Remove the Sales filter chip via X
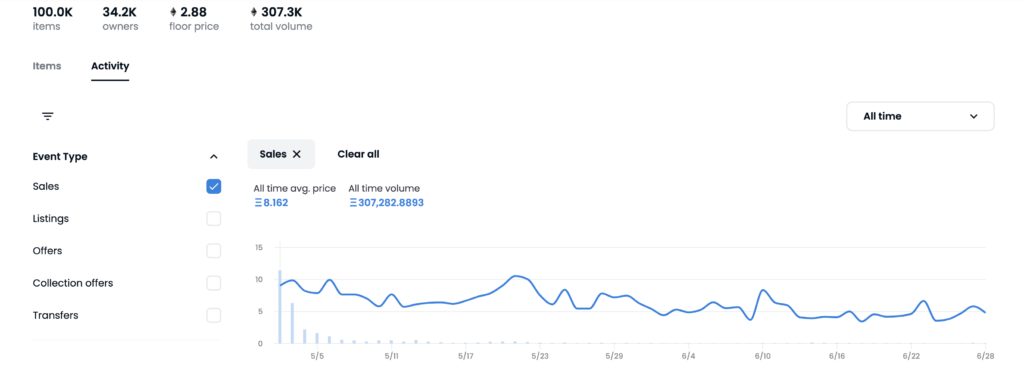The width and height of the screenshot is (1024, 382). tap(296, 154)
